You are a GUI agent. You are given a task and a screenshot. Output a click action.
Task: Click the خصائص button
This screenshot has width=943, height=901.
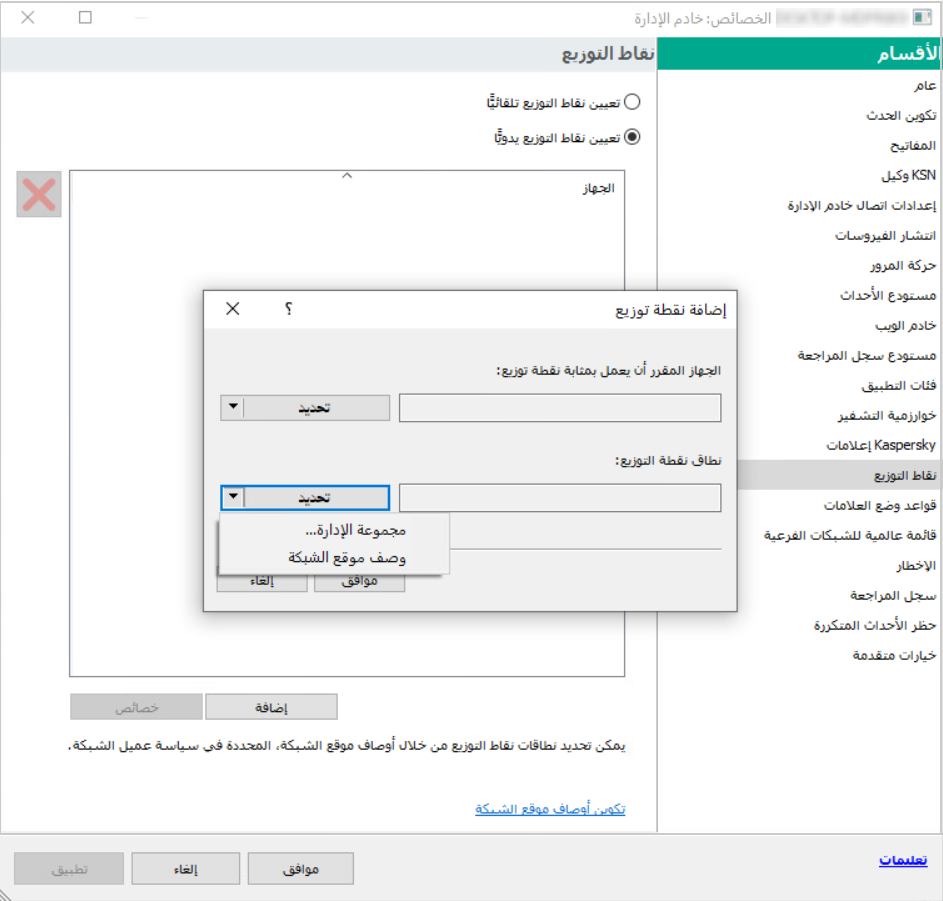click(133, 706)
